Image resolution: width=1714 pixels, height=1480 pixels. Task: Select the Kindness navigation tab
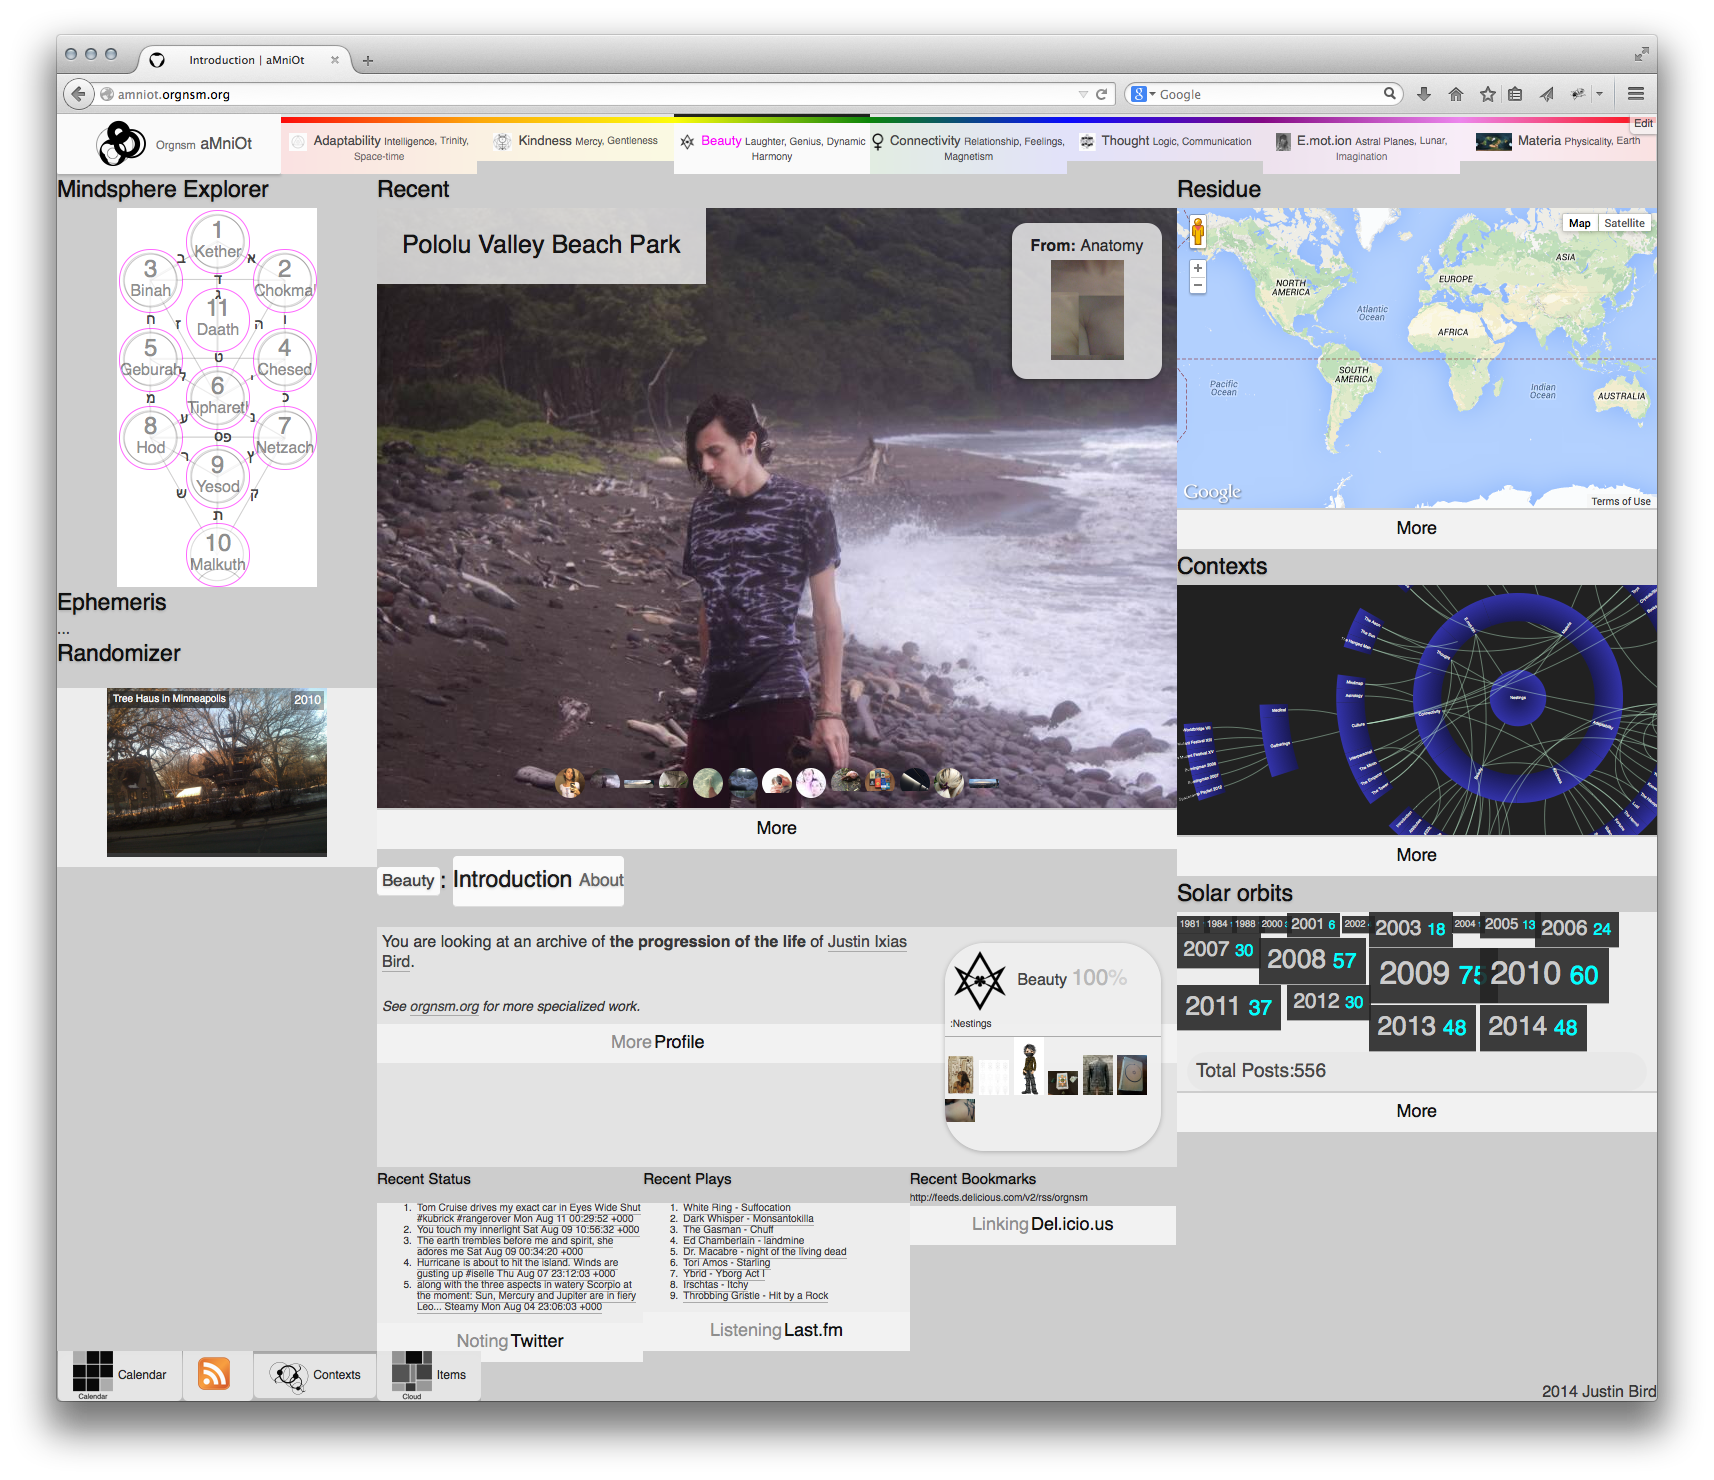[x=577, y=142]
